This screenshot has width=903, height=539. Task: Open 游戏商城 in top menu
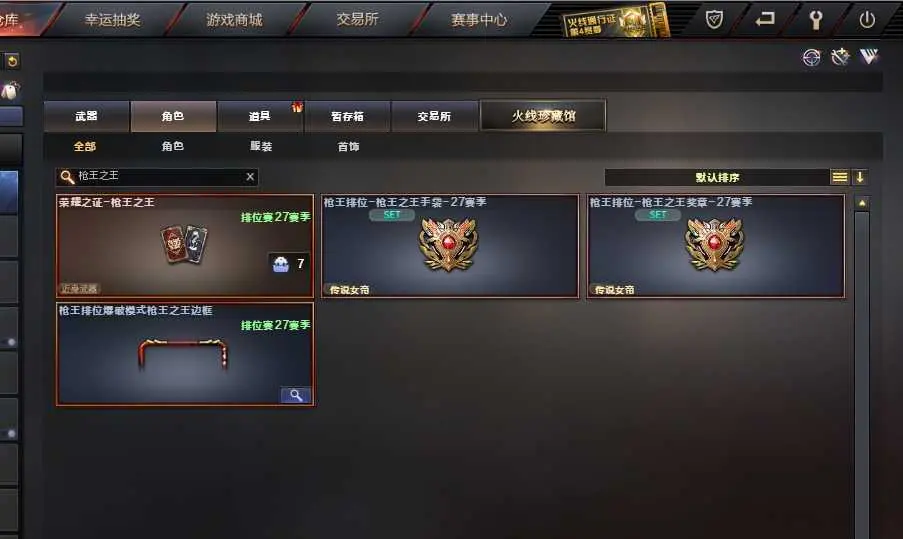coord(234,20)
